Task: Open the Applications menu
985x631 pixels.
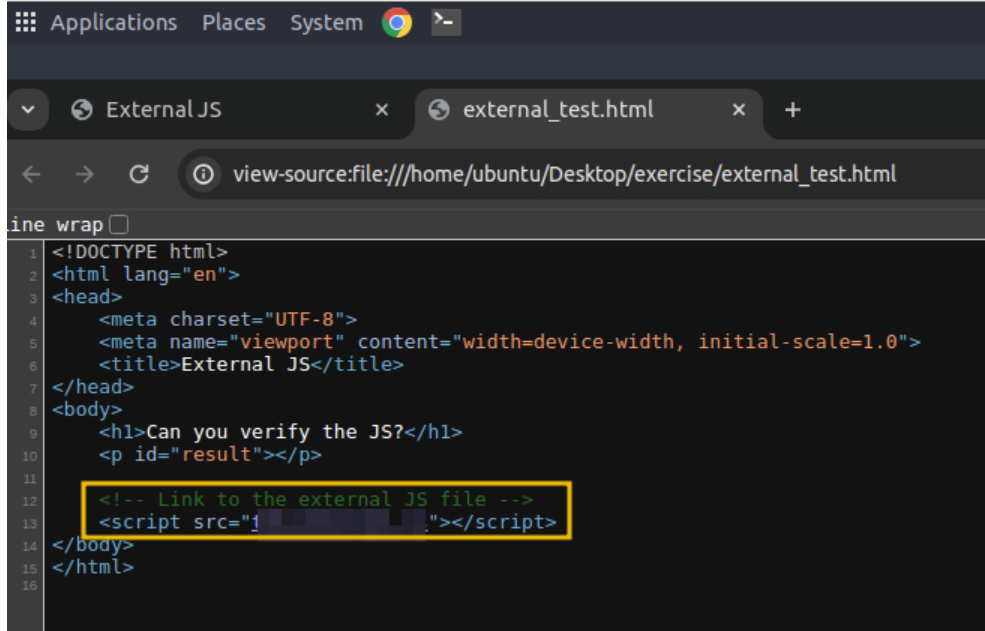Action: (113, 23)
